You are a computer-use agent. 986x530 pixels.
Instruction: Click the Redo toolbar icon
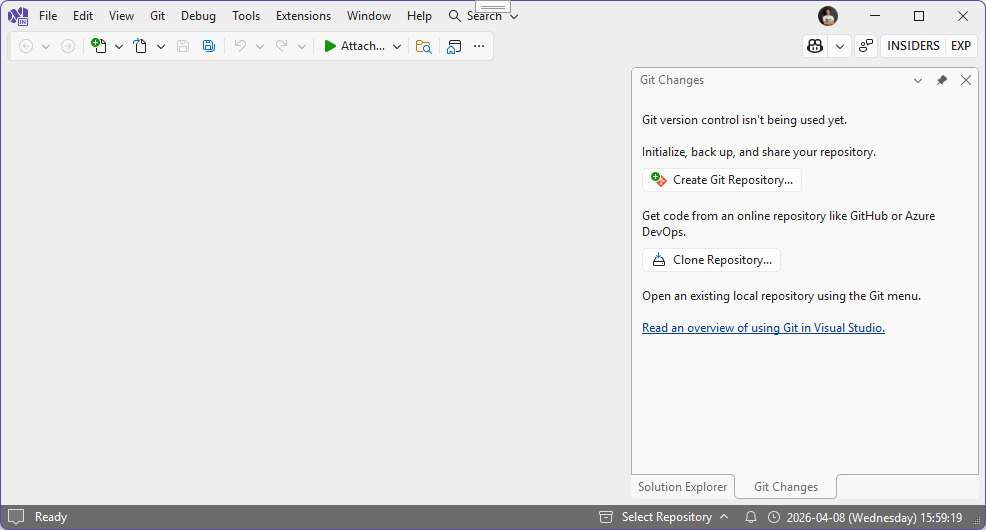coord(282,46)
